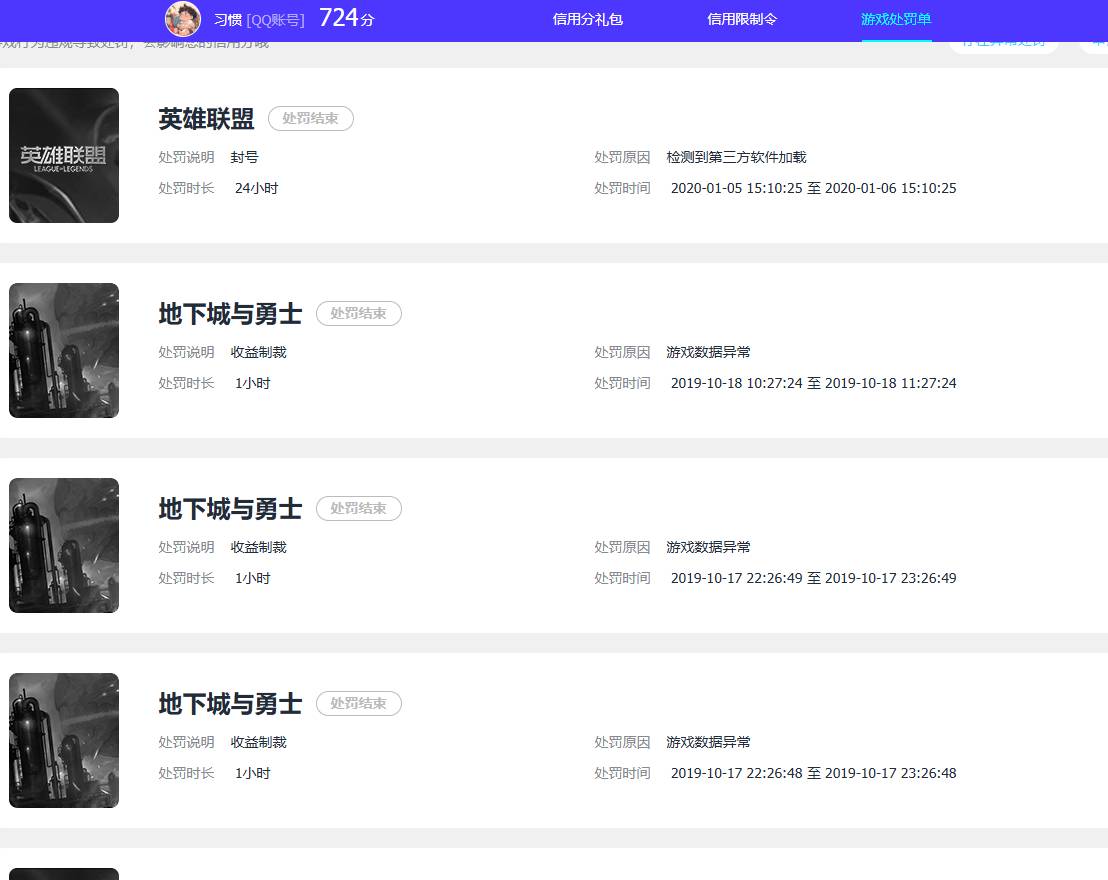Switch to the 信用分礼包 tab
This screenshot has width=1108, height=880.
point(587,18)
